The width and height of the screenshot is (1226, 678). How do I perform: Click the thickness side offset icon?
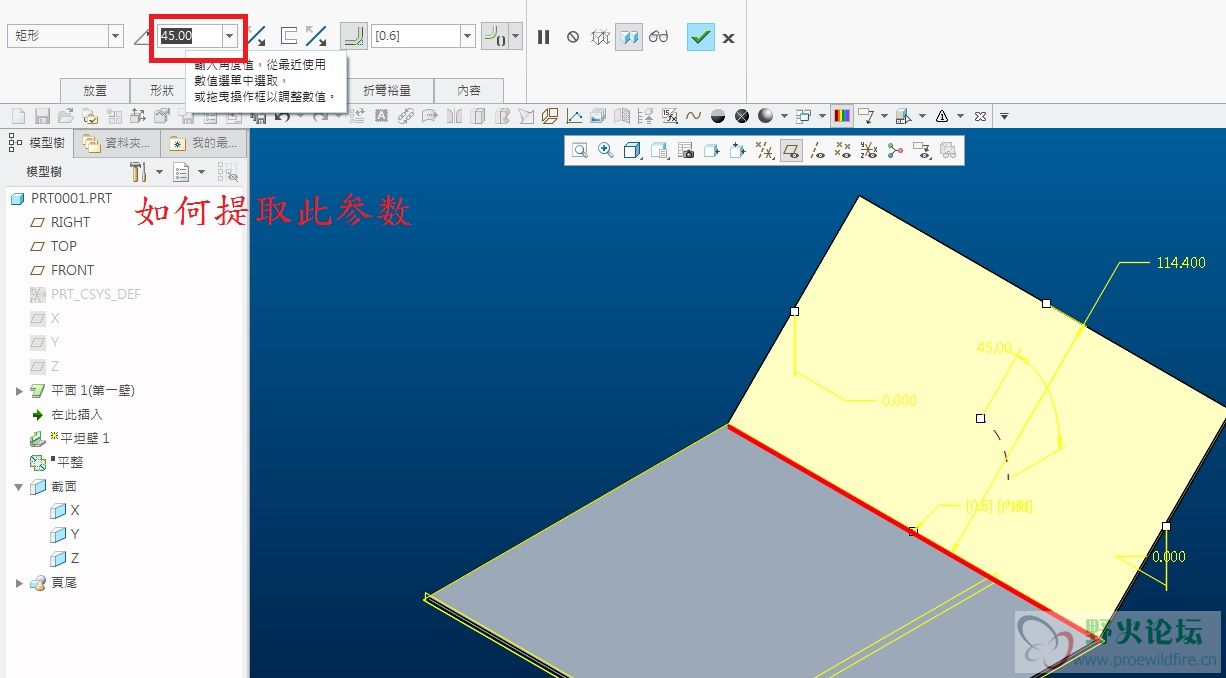click(288, 37)
